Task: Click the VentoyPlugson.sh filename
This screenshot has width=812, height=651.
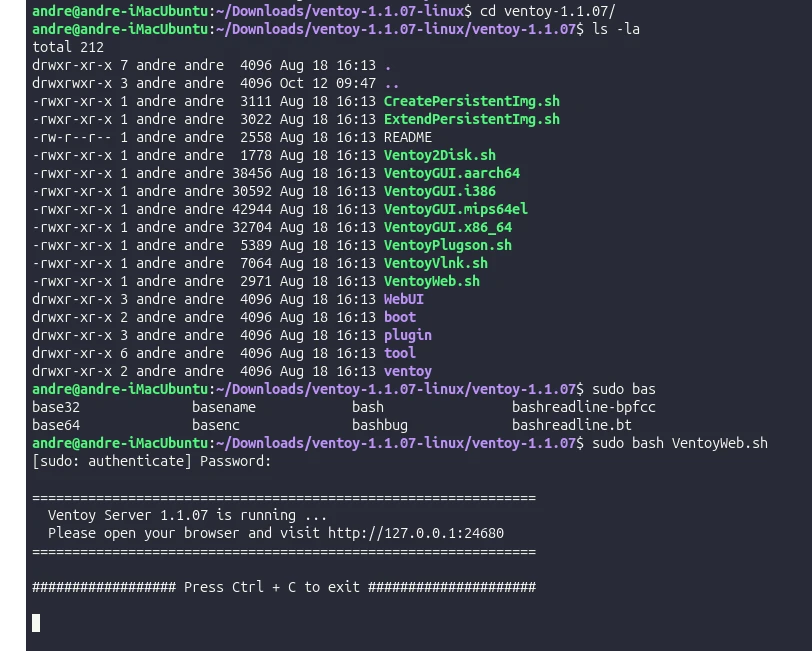Action: [x=448, y=245]
